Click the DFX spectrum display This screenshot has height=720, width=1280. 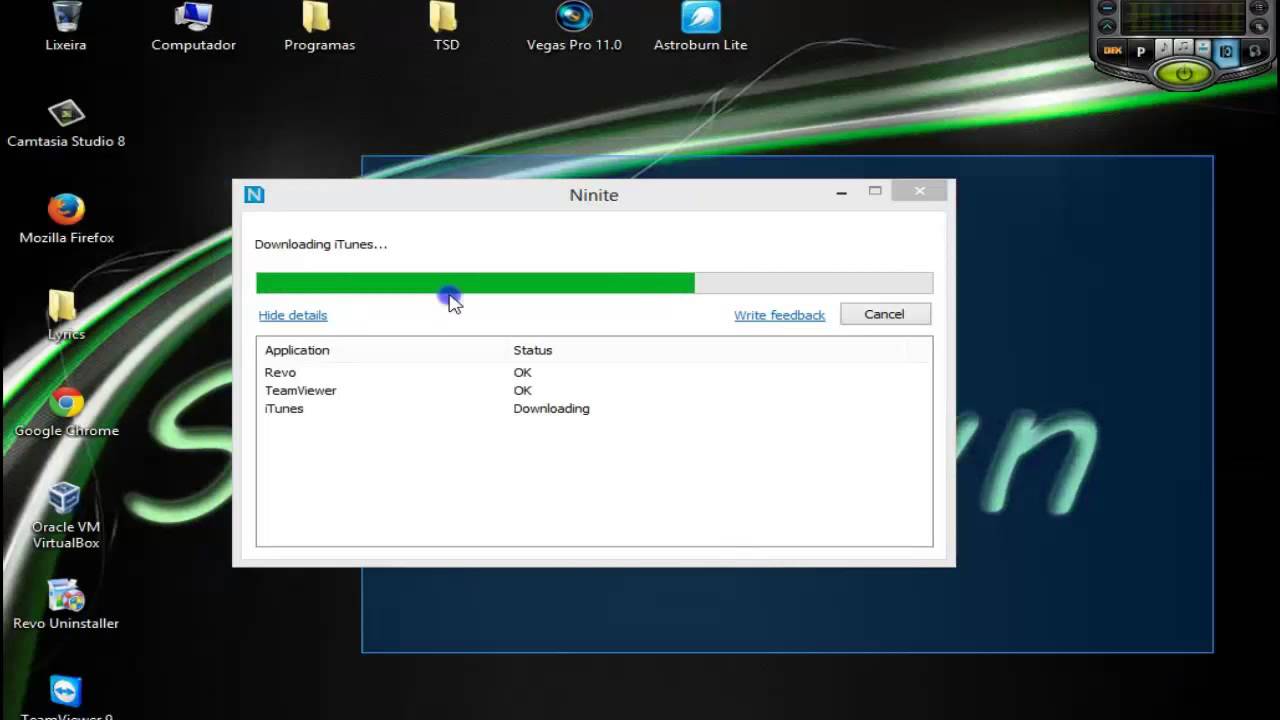[1183, 16]
